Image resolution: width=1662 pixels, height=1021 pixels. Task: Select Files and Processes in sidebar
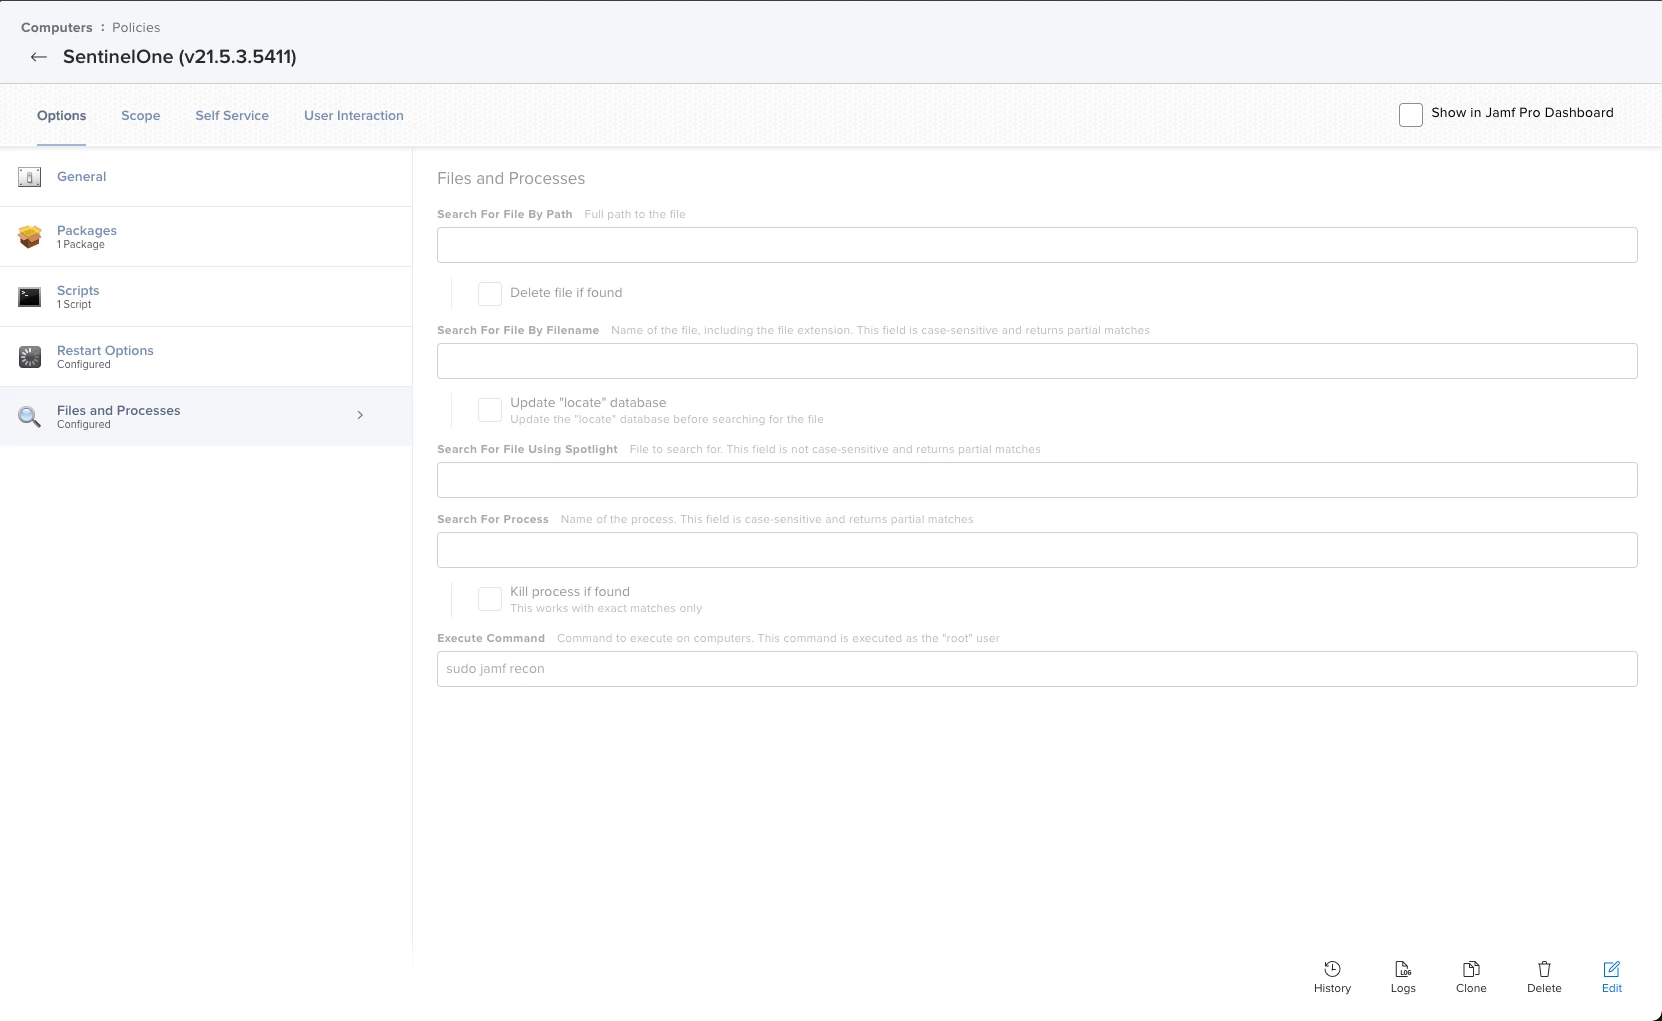tap(206, 417)
